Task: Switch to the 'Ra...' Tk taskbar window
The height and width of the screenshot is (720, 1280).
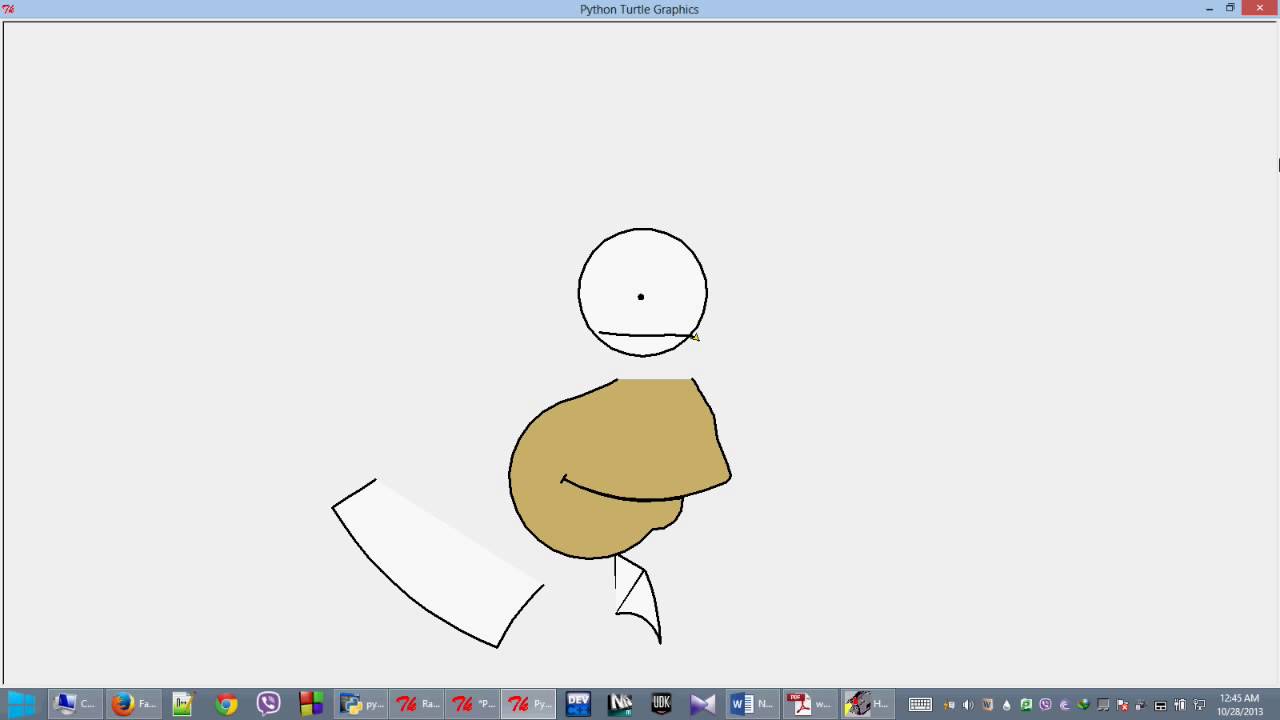Action: tap(418, 704)
